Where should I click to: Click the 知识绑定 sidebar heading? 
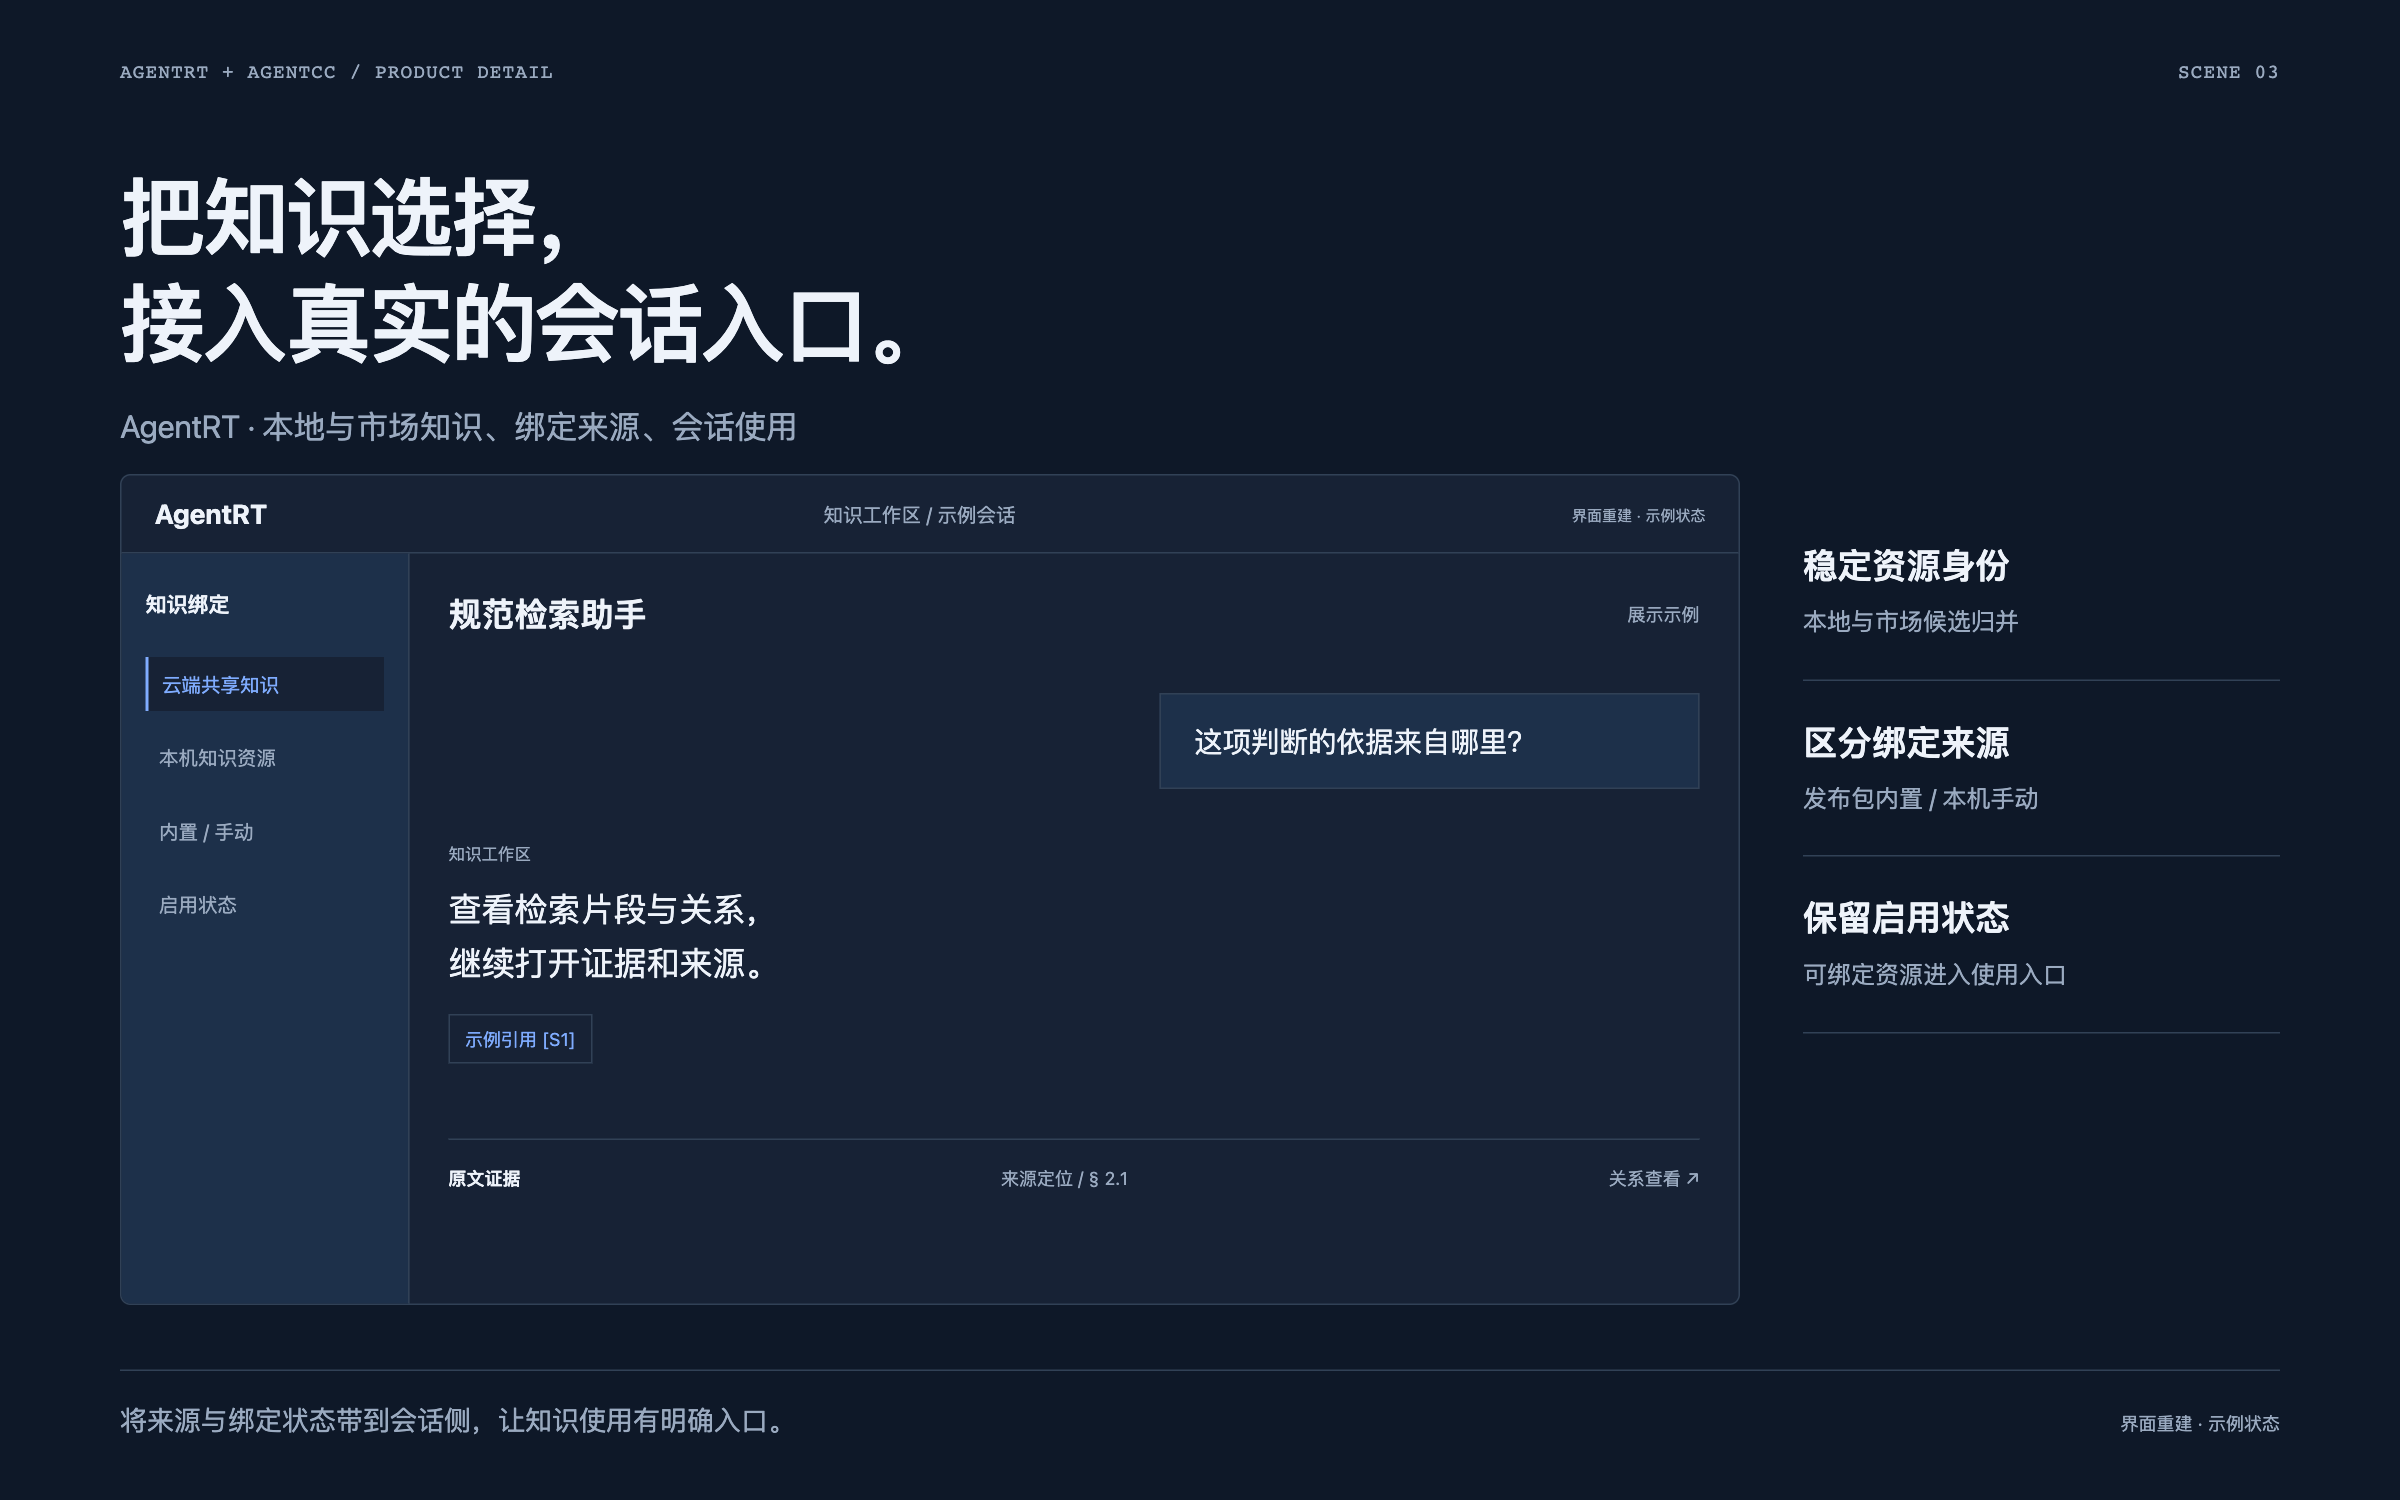point(187,604)
